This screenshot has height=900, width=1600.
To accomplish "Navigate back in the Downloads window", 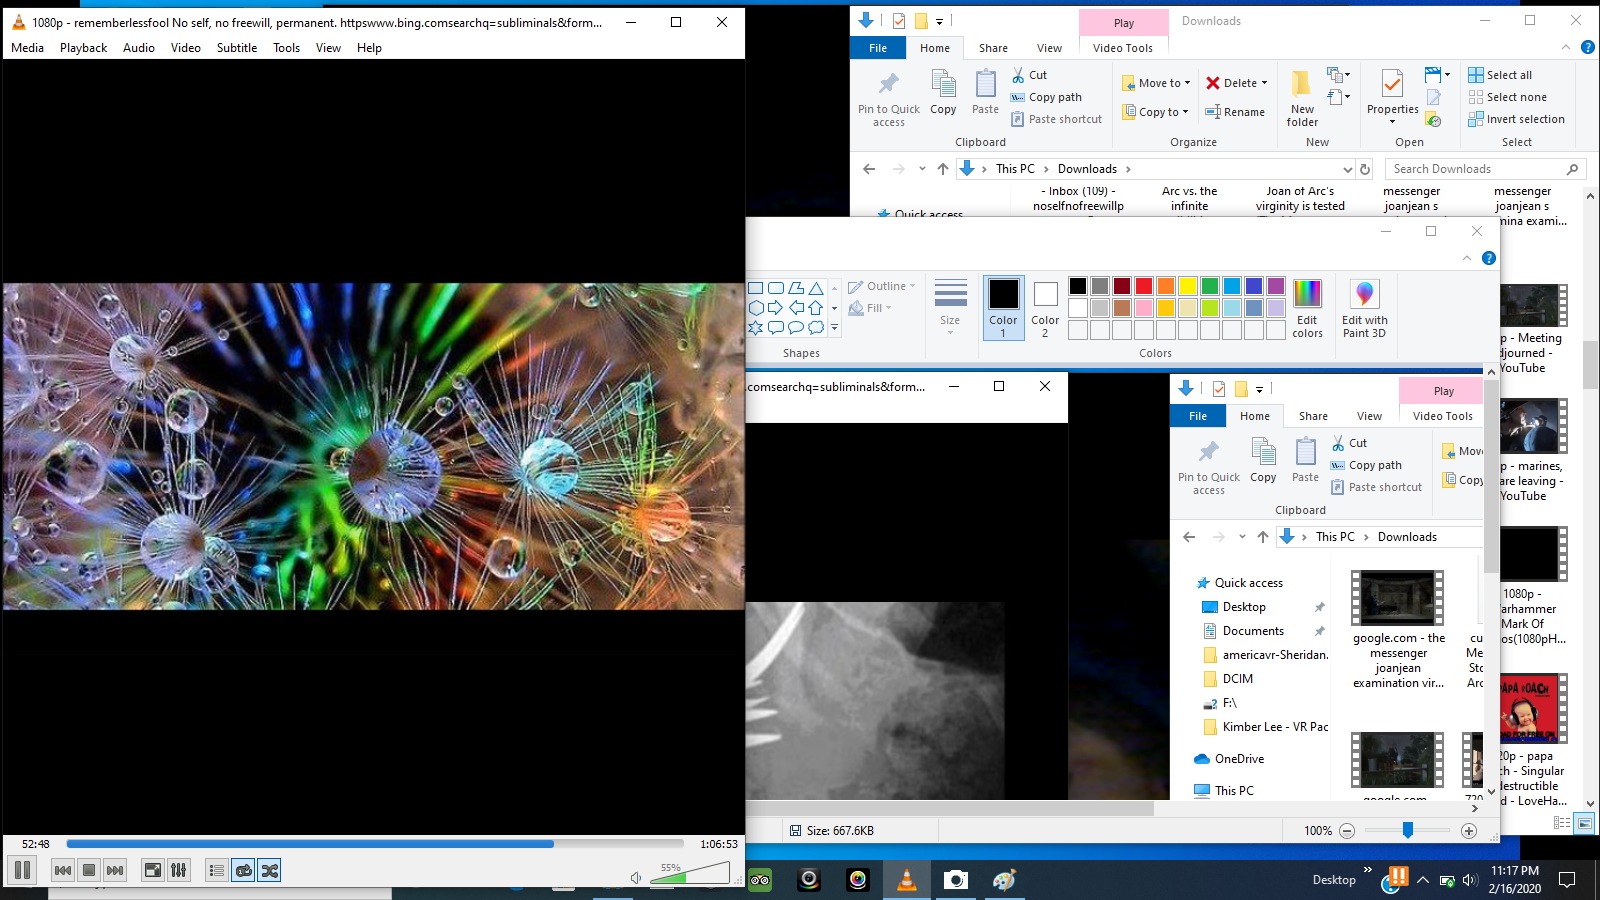I will coord(869,169).
